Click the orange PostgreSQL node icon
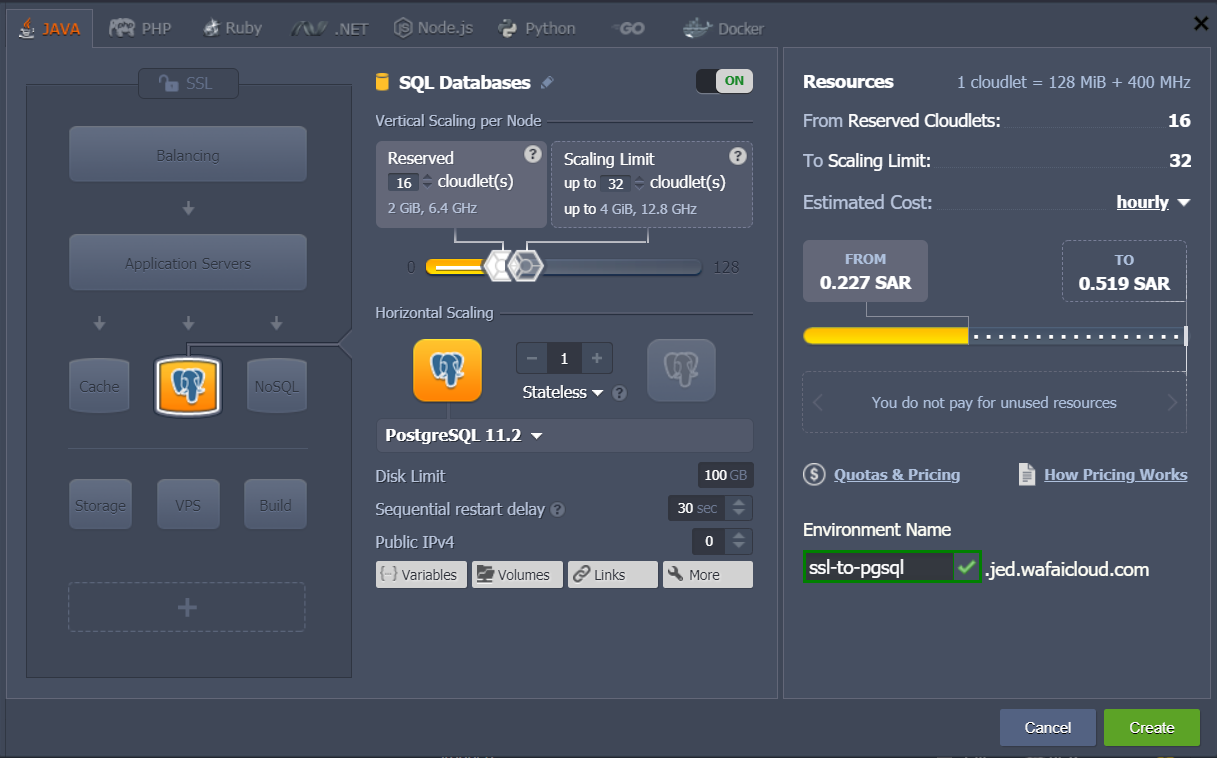The width and height of the screenshot is (1217, 758). point(448,370)
